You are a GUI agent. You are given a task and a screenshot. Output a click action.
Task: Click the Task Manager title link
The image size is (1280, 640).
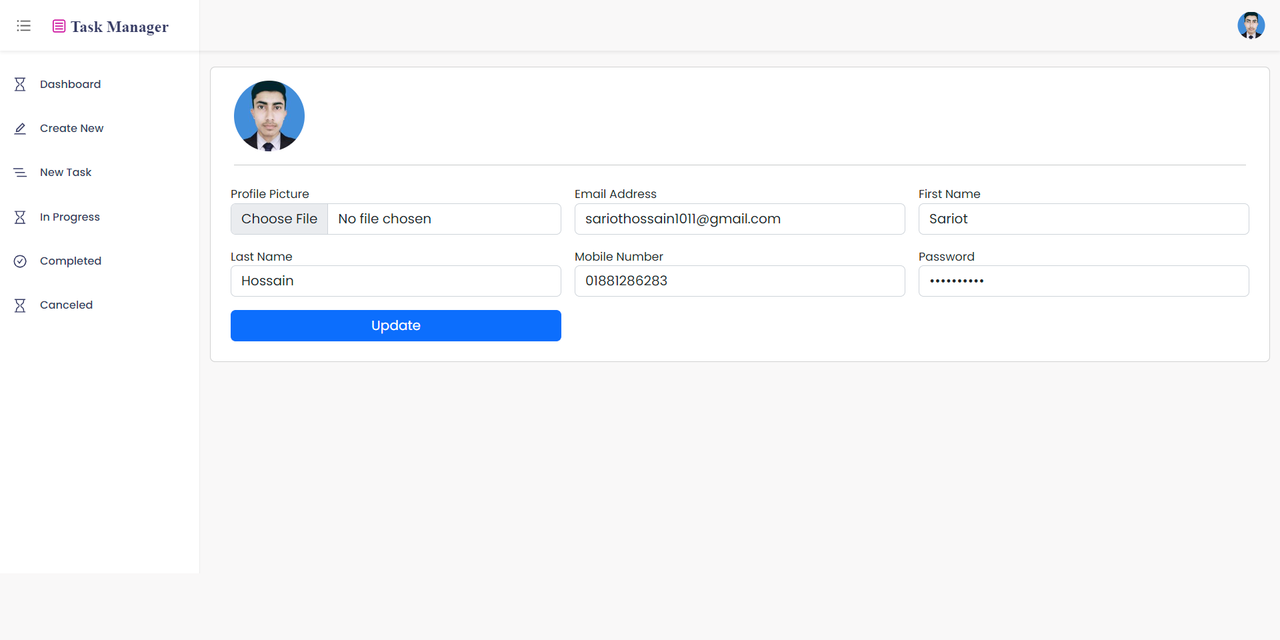click(119, 27)
